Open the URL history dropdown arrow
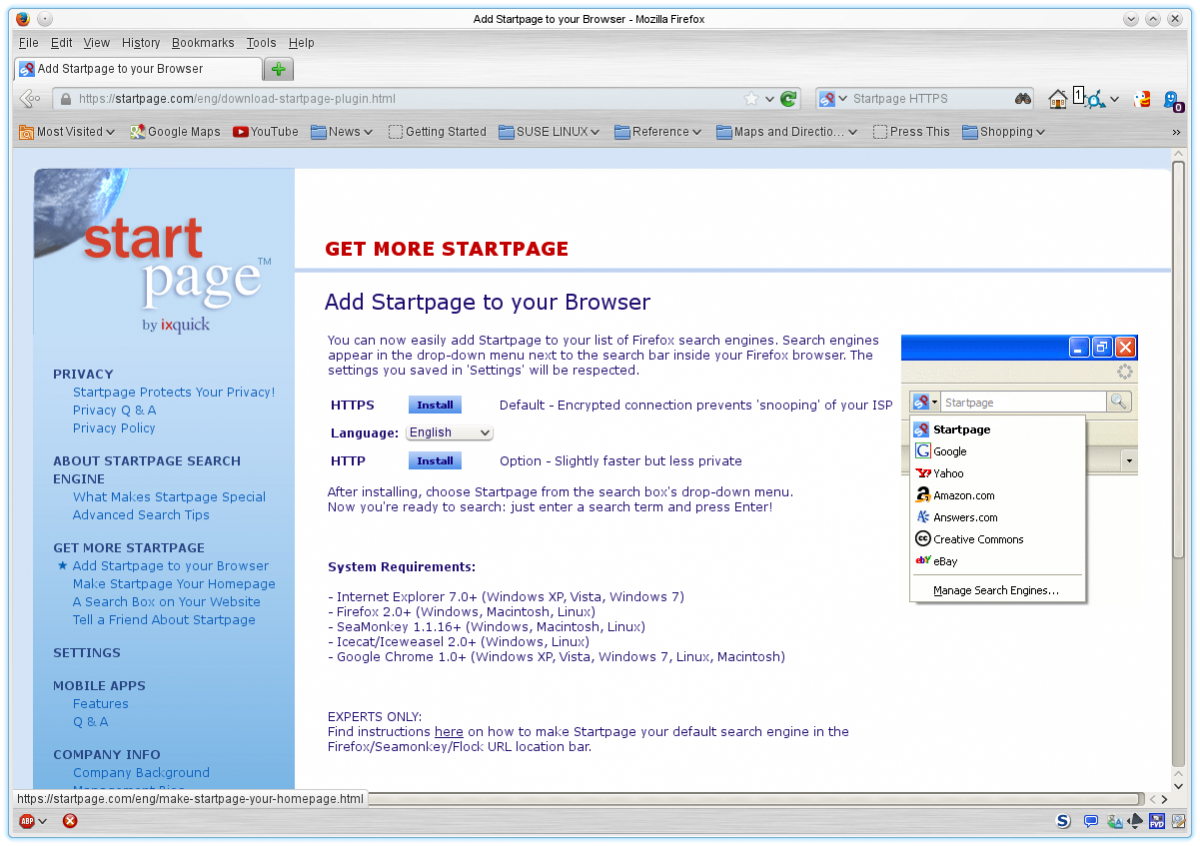Screen dimensions: 1200x846 pos(770,99)
